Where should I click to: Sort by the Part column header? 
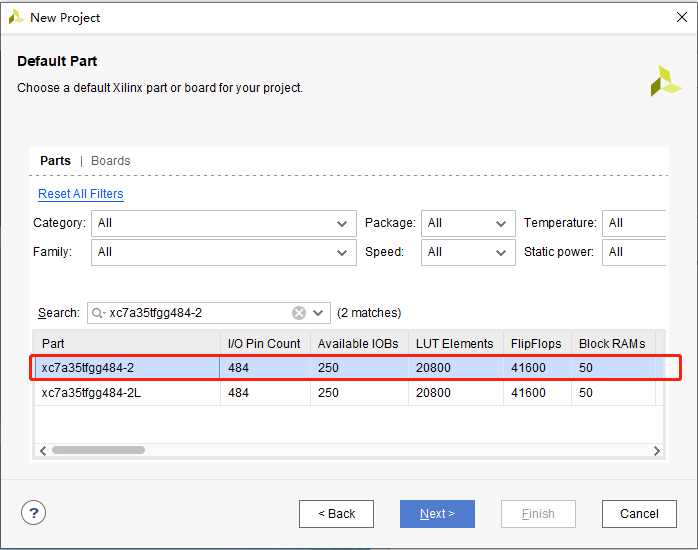127,344
